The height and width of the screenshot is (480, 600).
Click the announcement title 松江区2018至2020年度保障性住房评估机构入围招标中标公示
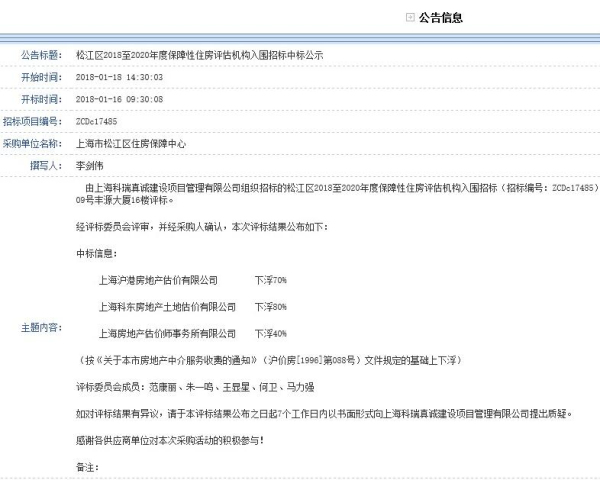(x=199, y=55)
